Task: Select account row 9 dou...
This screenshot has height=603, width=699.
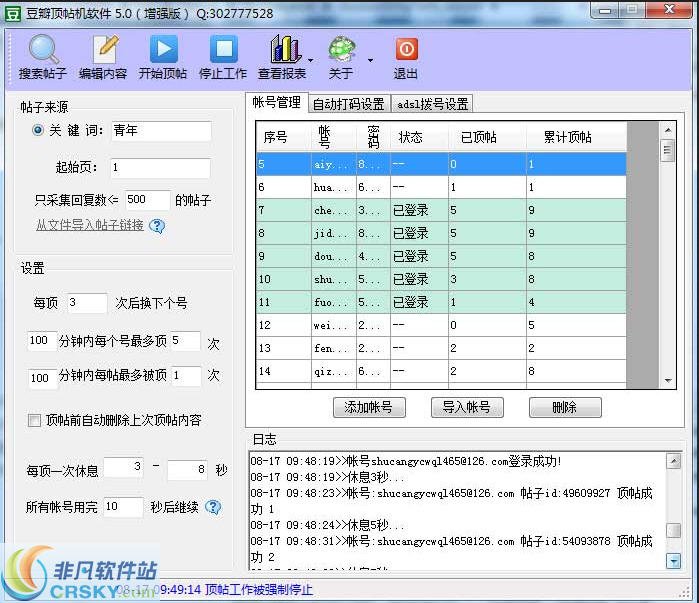Action: coord(441,256)
